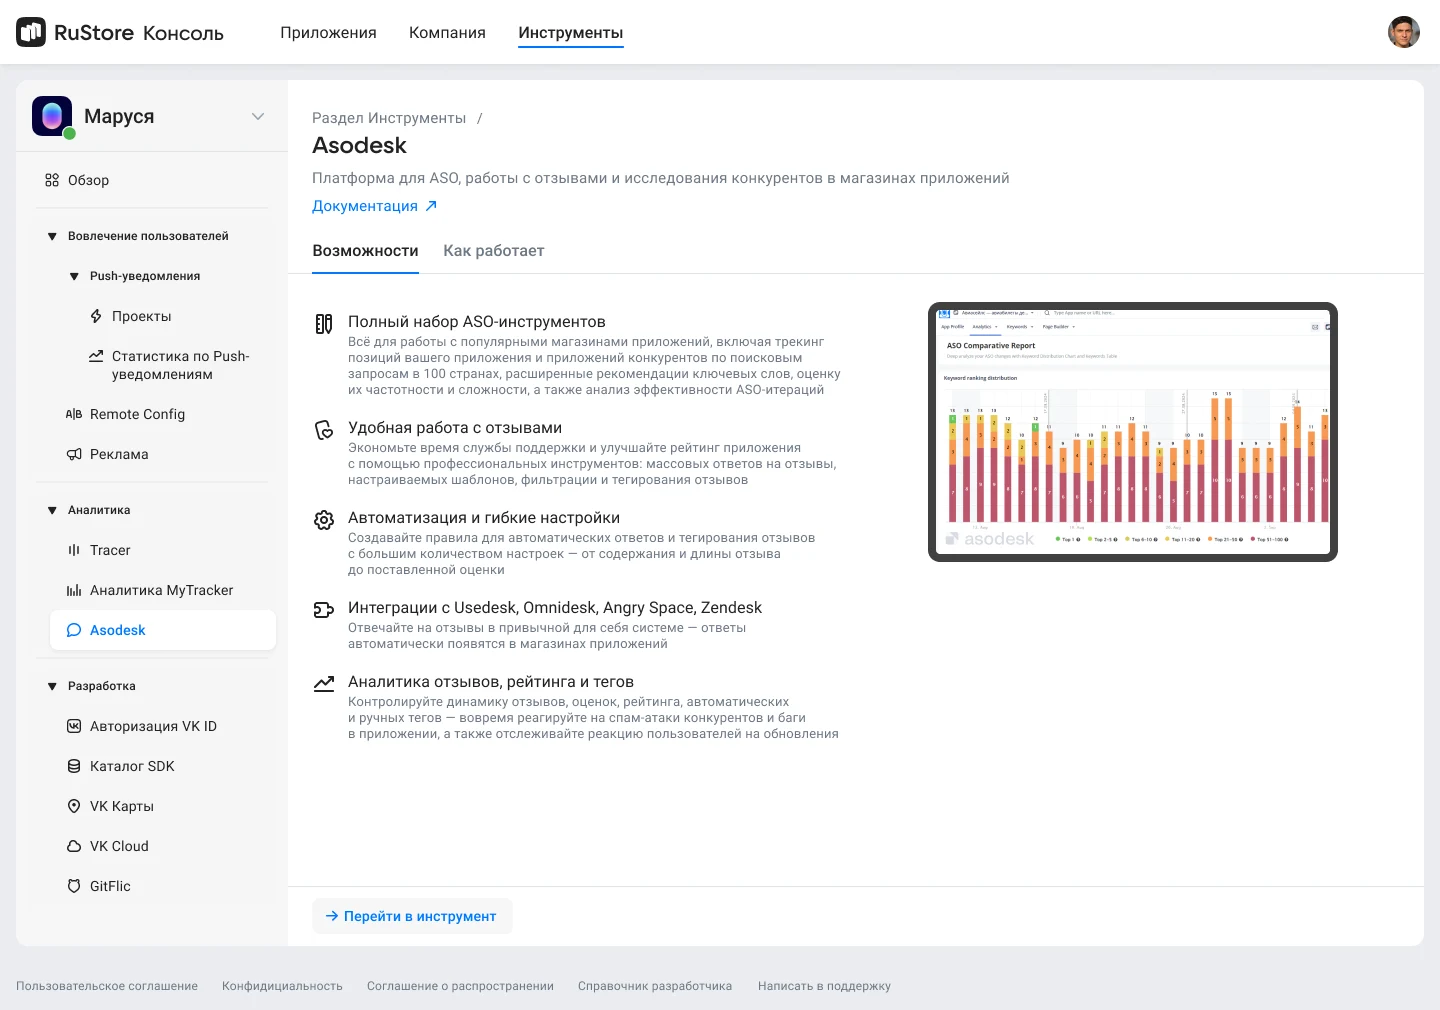Screen dimensions: 1440x1010
Task: Click the RuStore logo icon
Action: click(x=31, y=32)
